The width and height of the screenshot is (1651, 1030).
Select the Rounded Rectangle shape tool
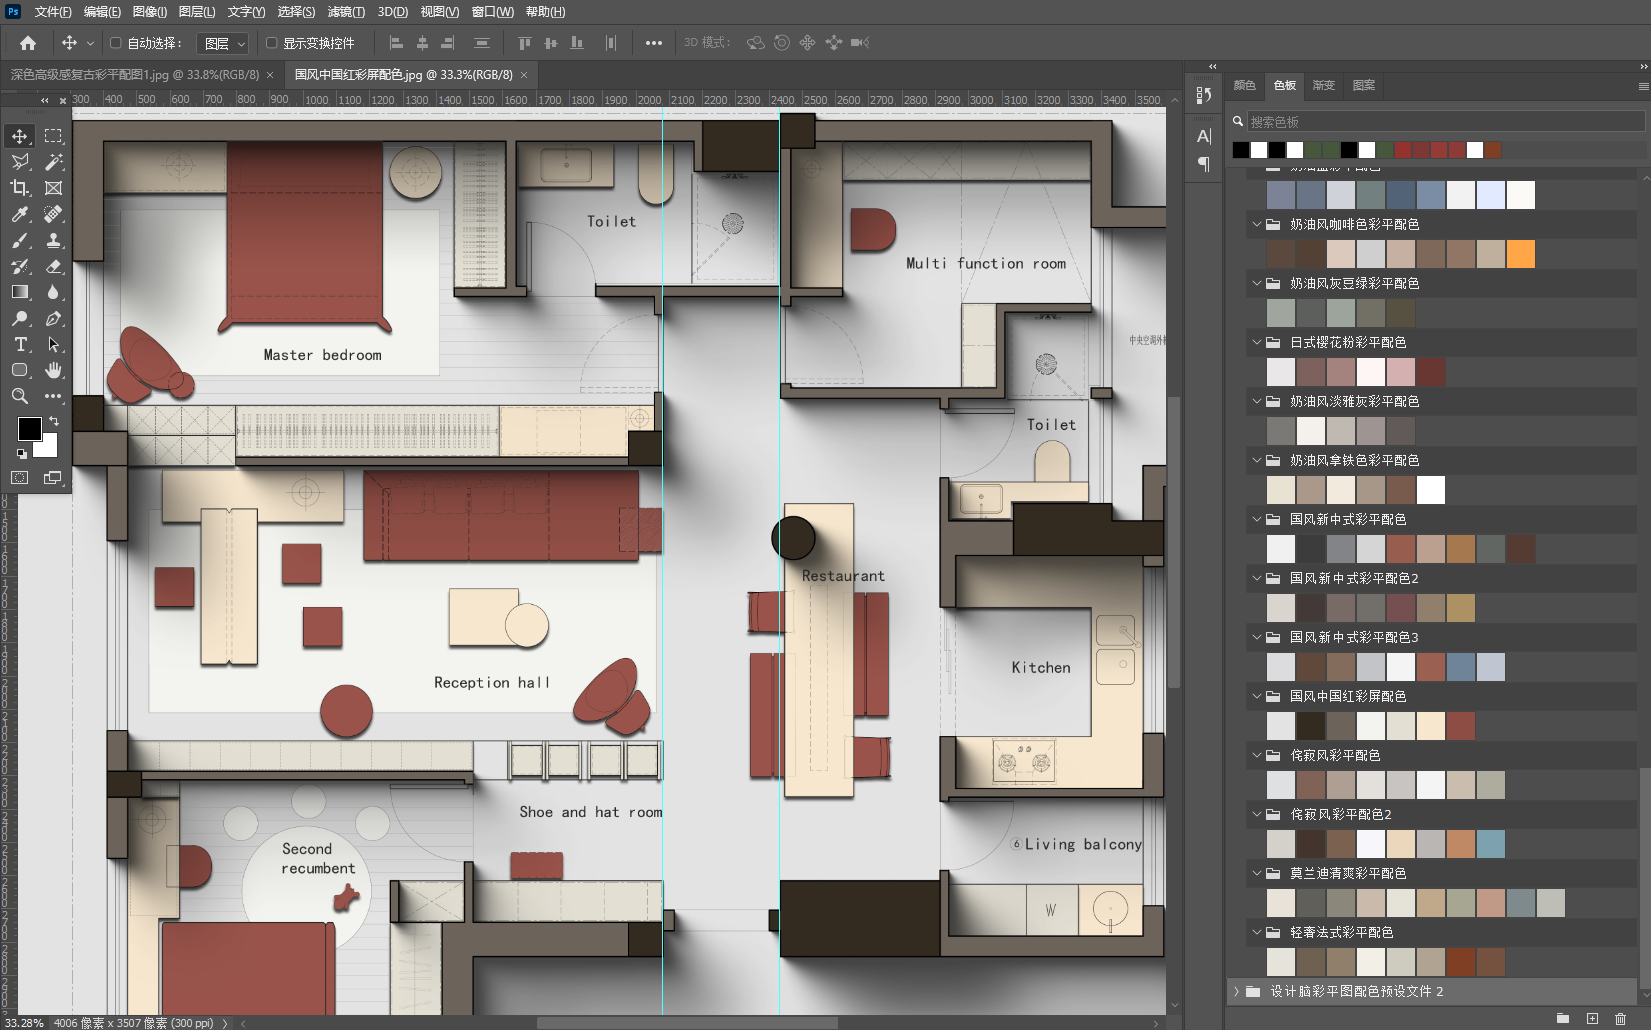(20, 370)
